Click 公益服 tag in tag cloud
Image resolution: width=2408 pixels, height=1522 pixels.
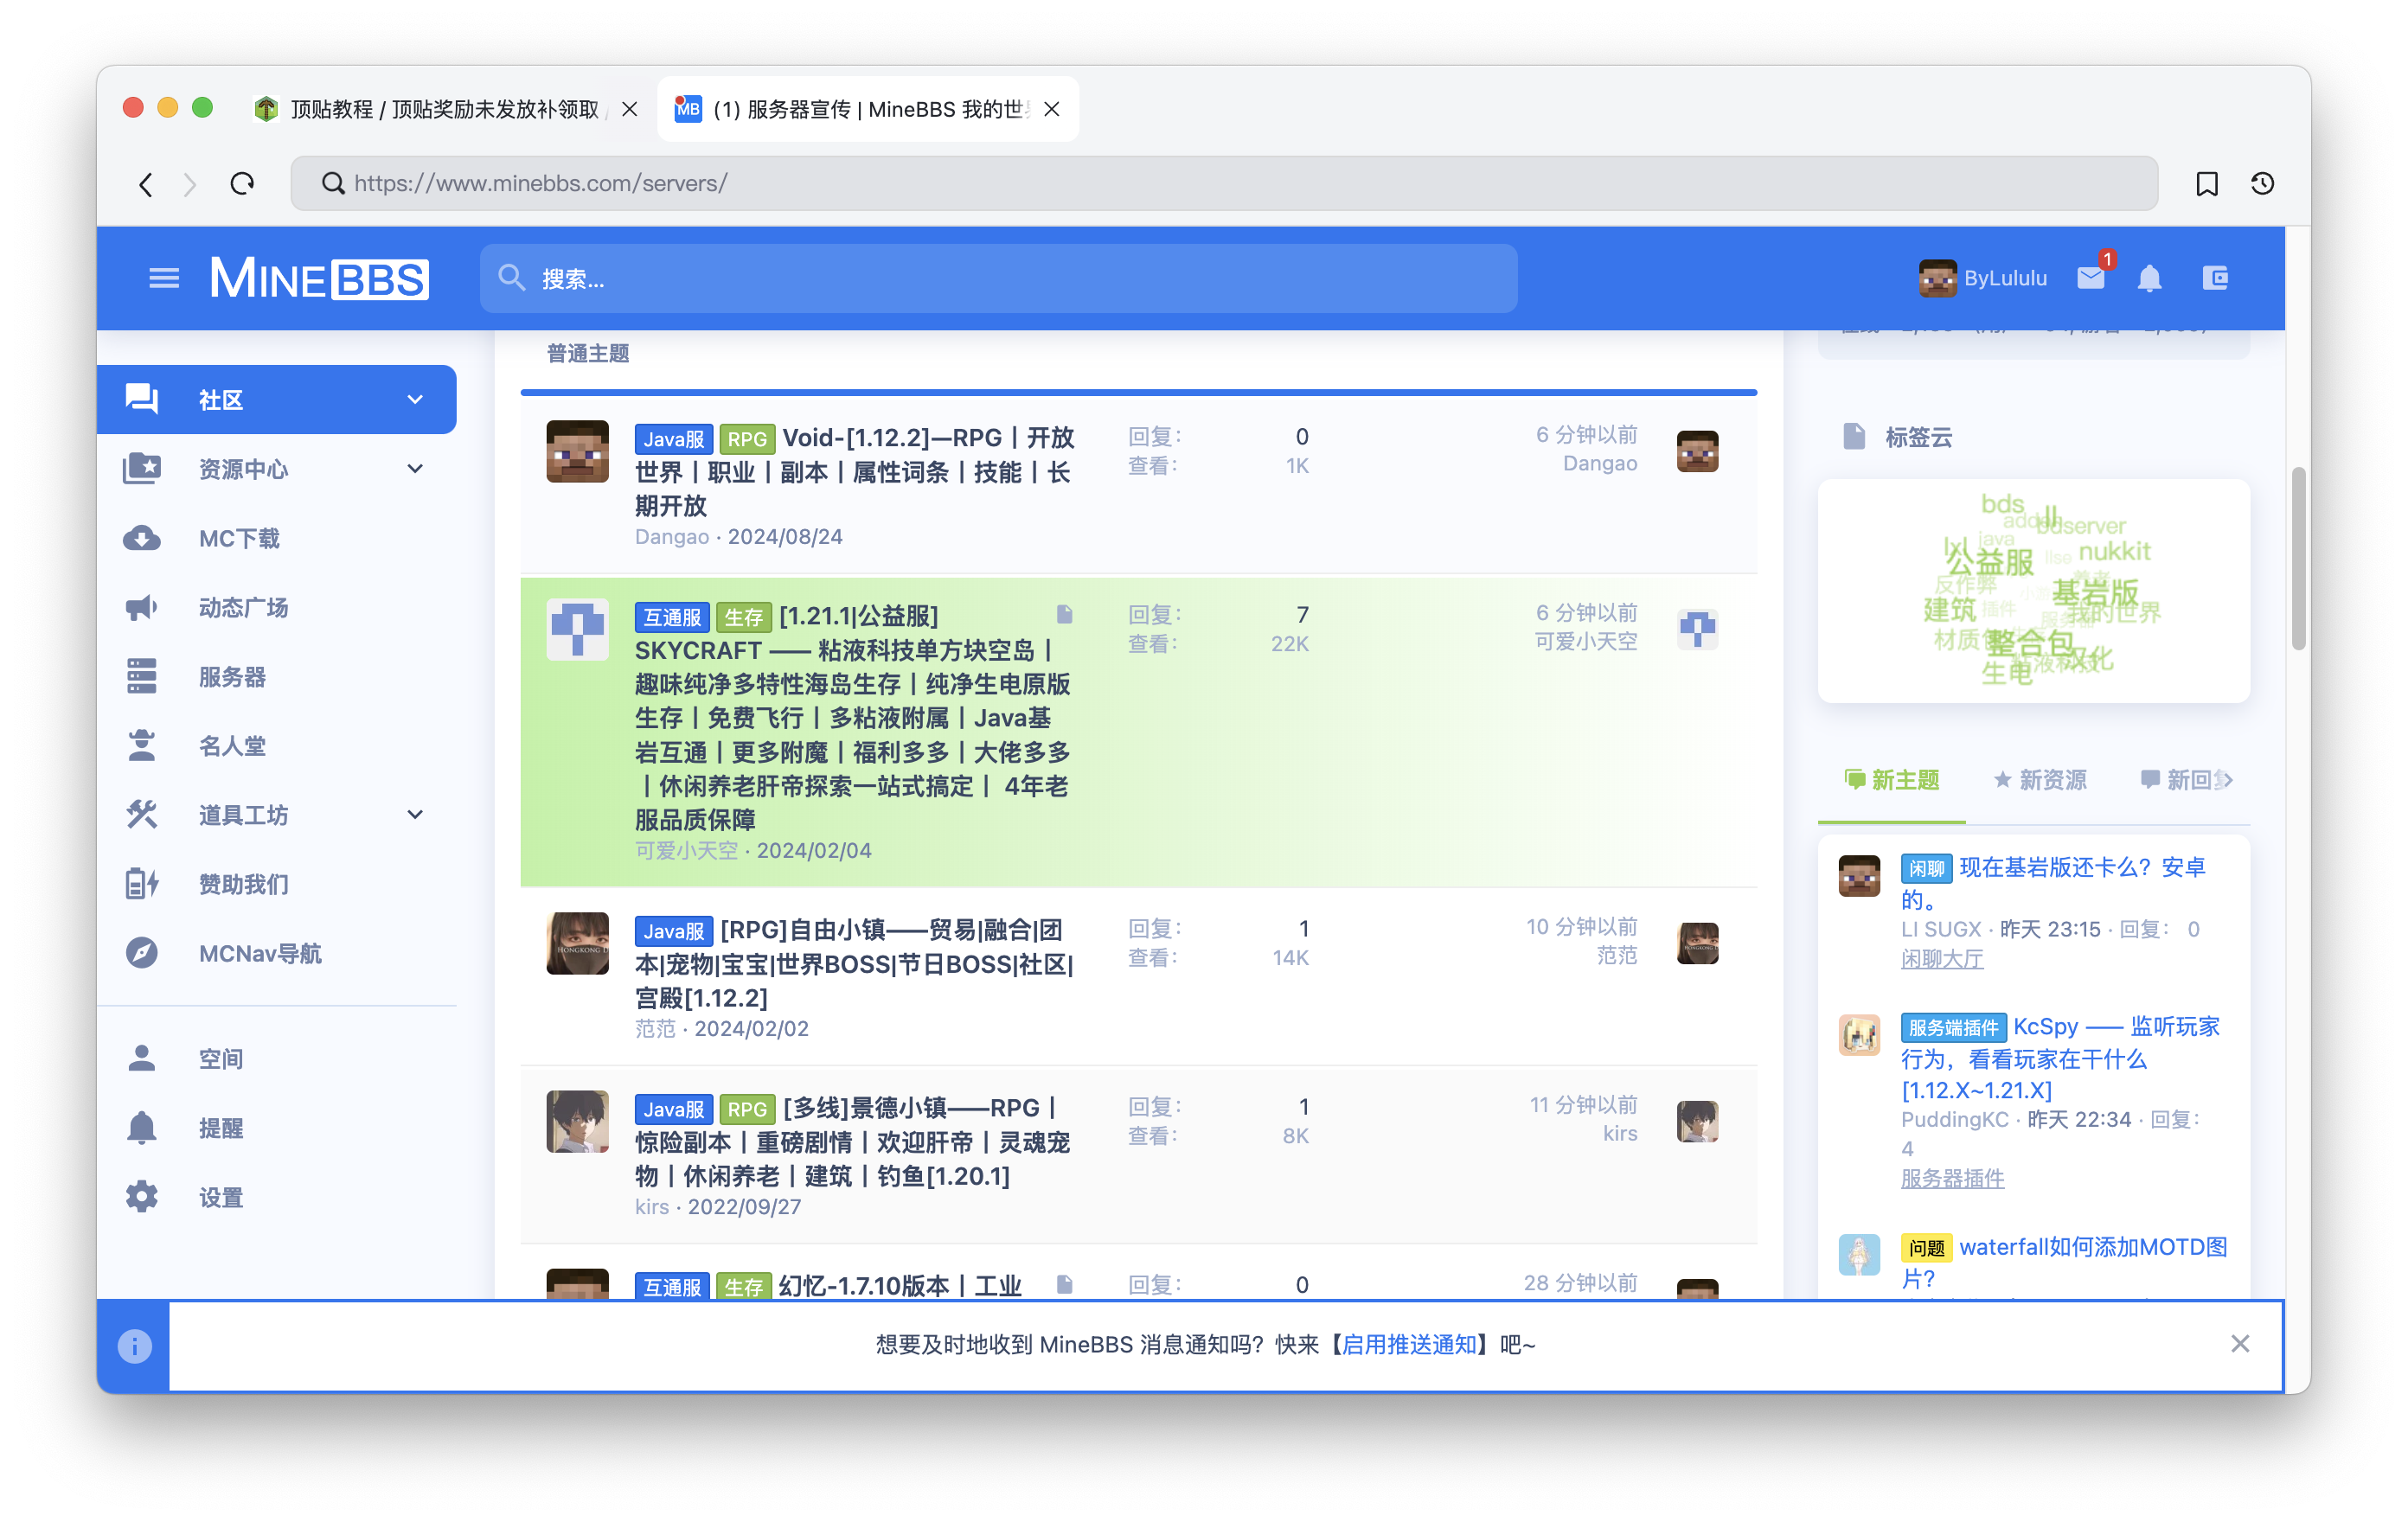point(1990,561)
